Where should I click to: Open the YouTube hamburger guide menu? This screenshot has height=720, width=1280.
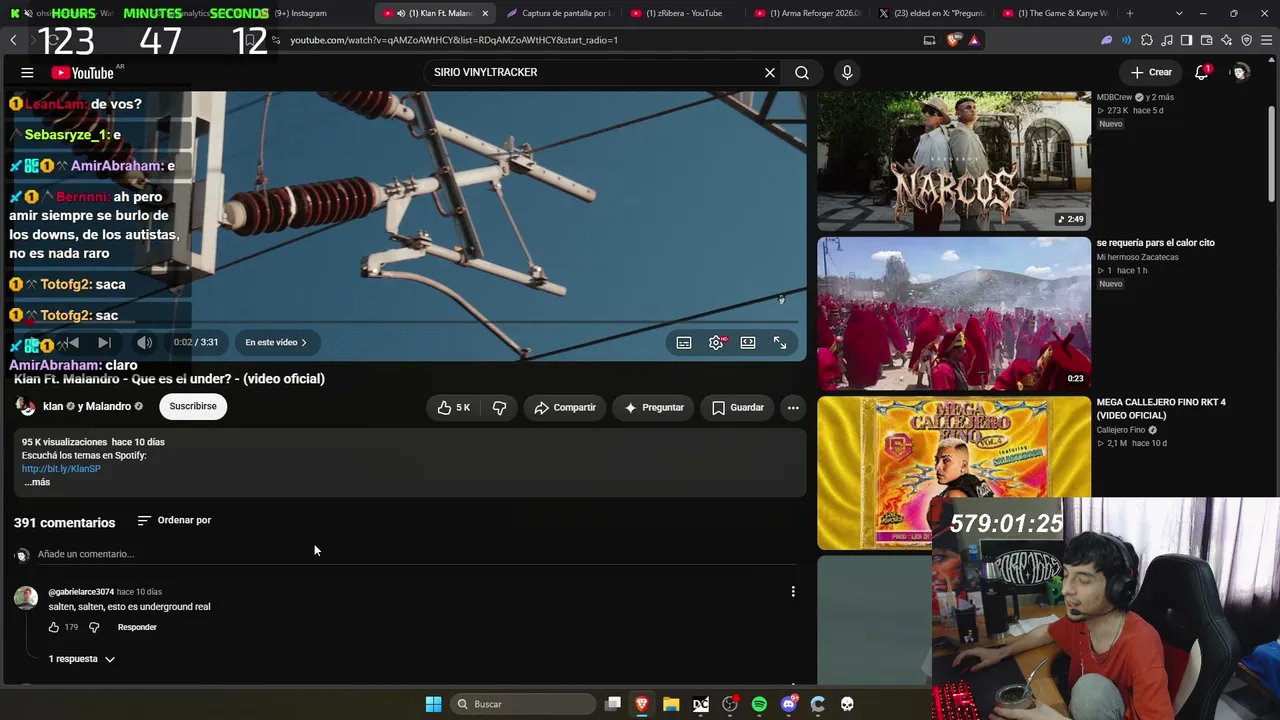pyautogui.click(x=27, y=72)
